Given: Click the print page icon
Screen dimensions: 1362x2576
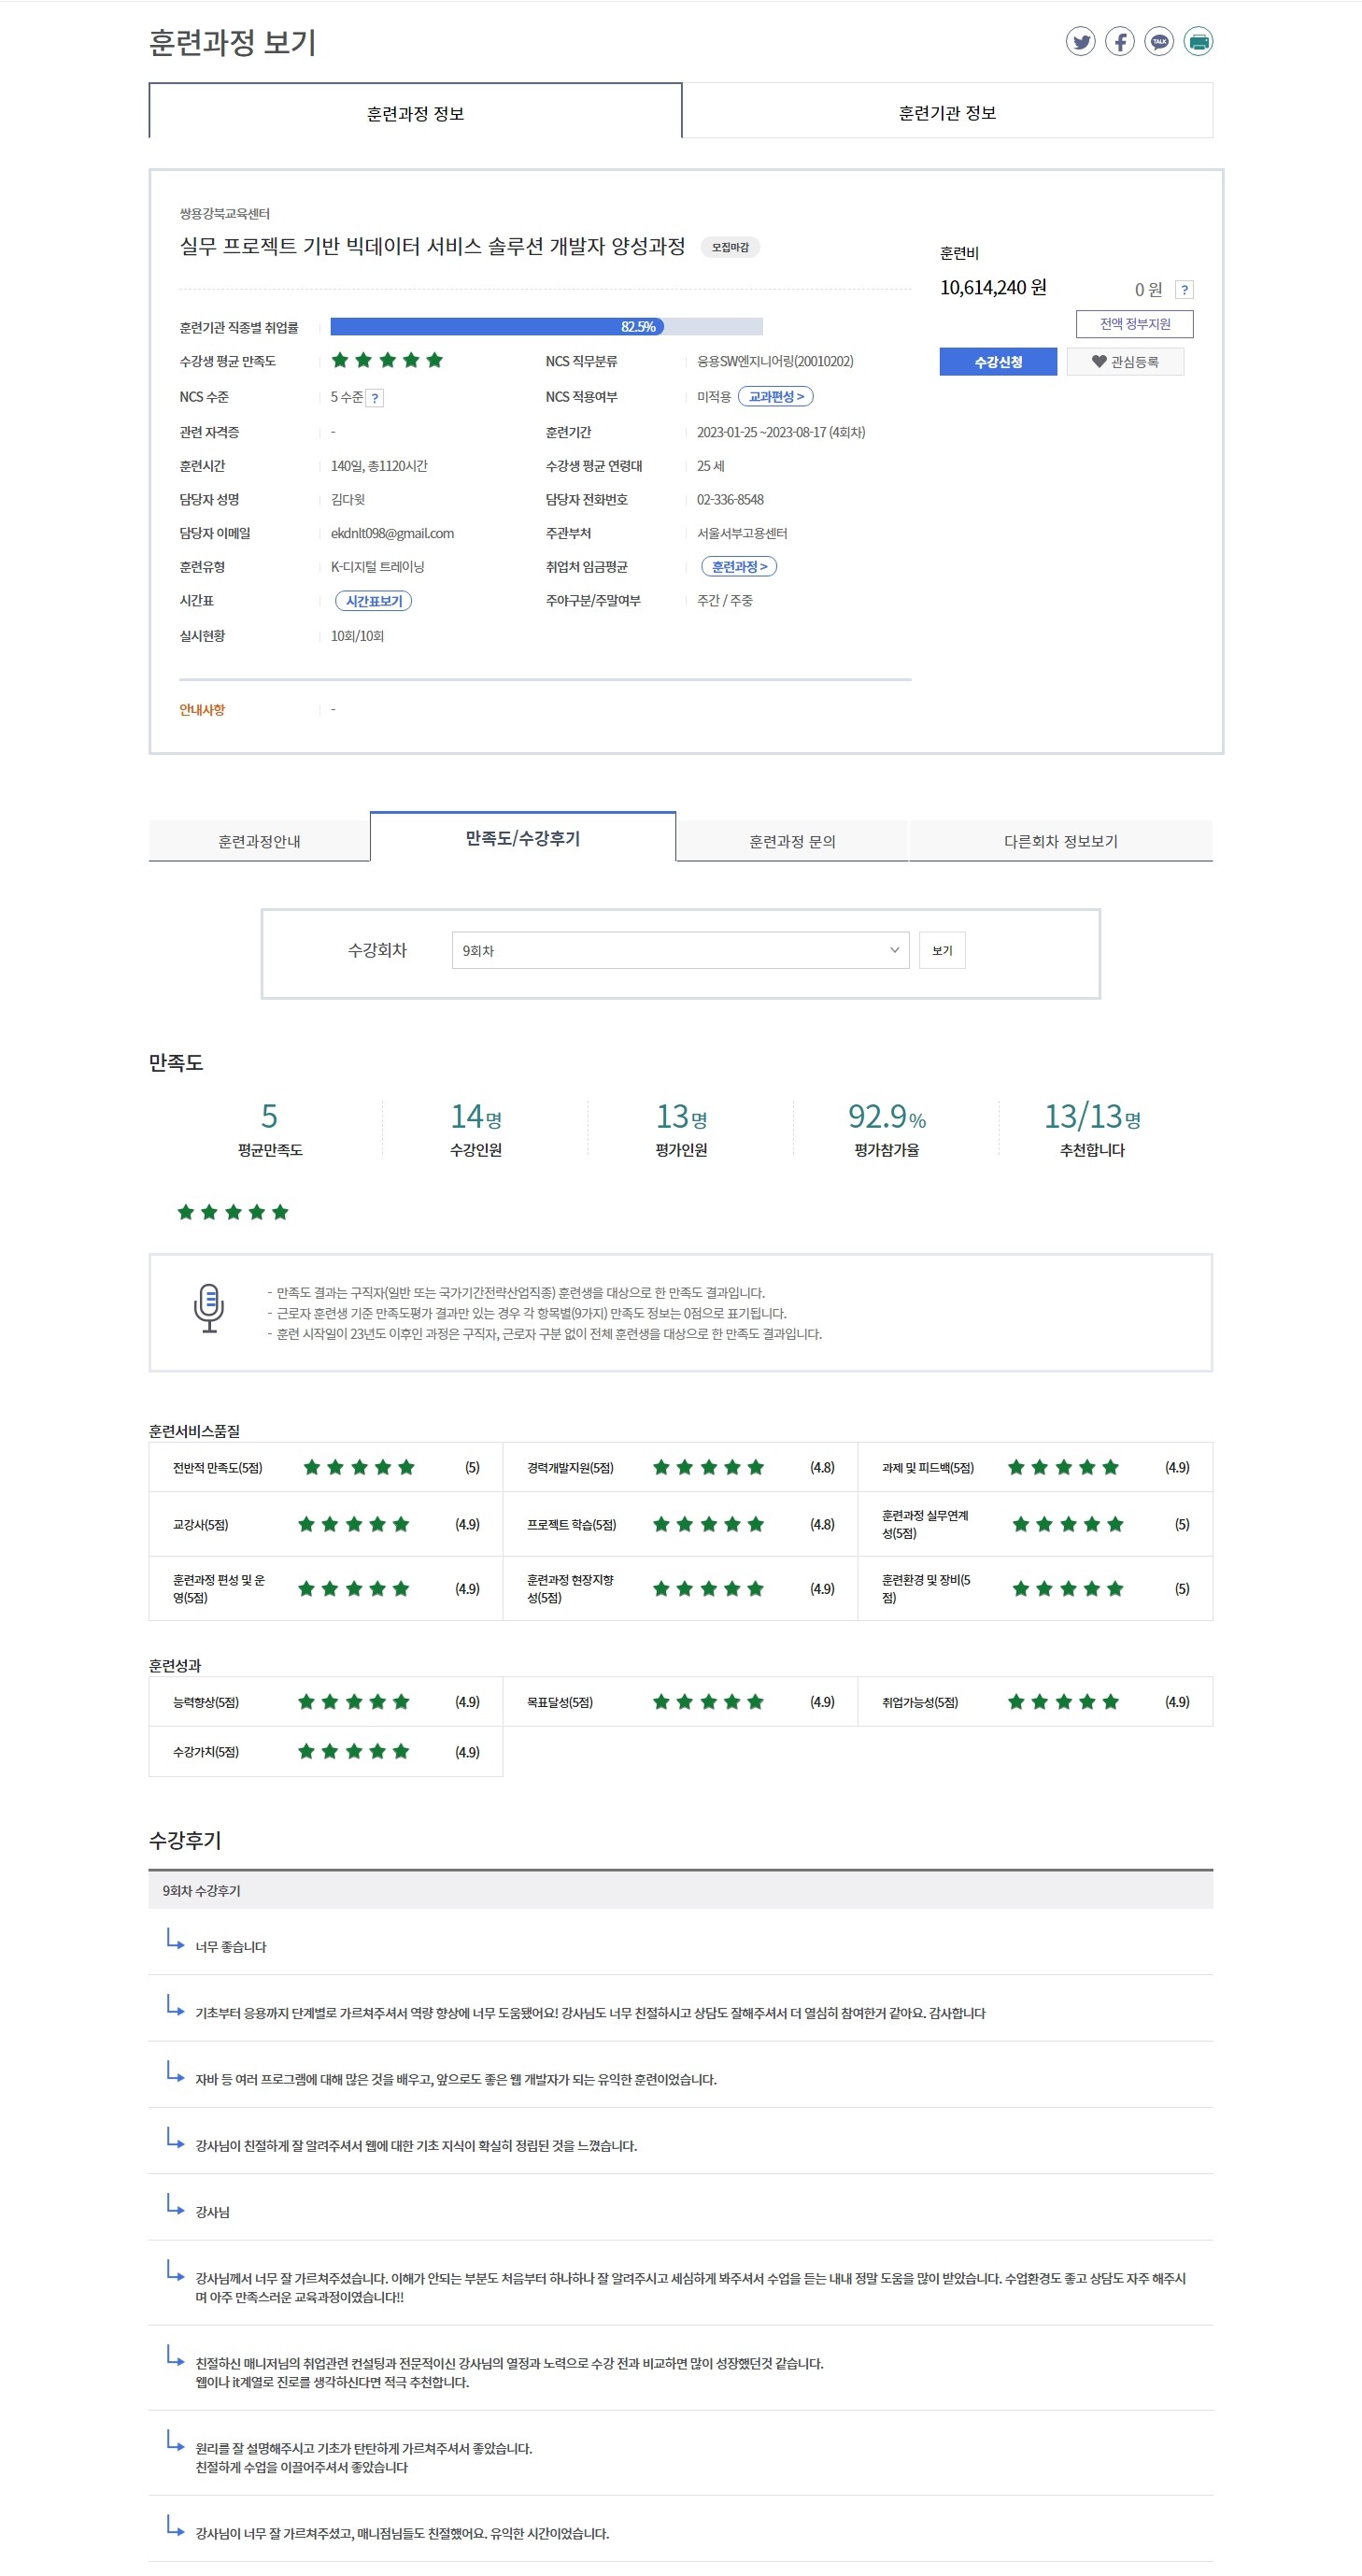Looking at the screenshot, I should click(x=1198, y=41).
